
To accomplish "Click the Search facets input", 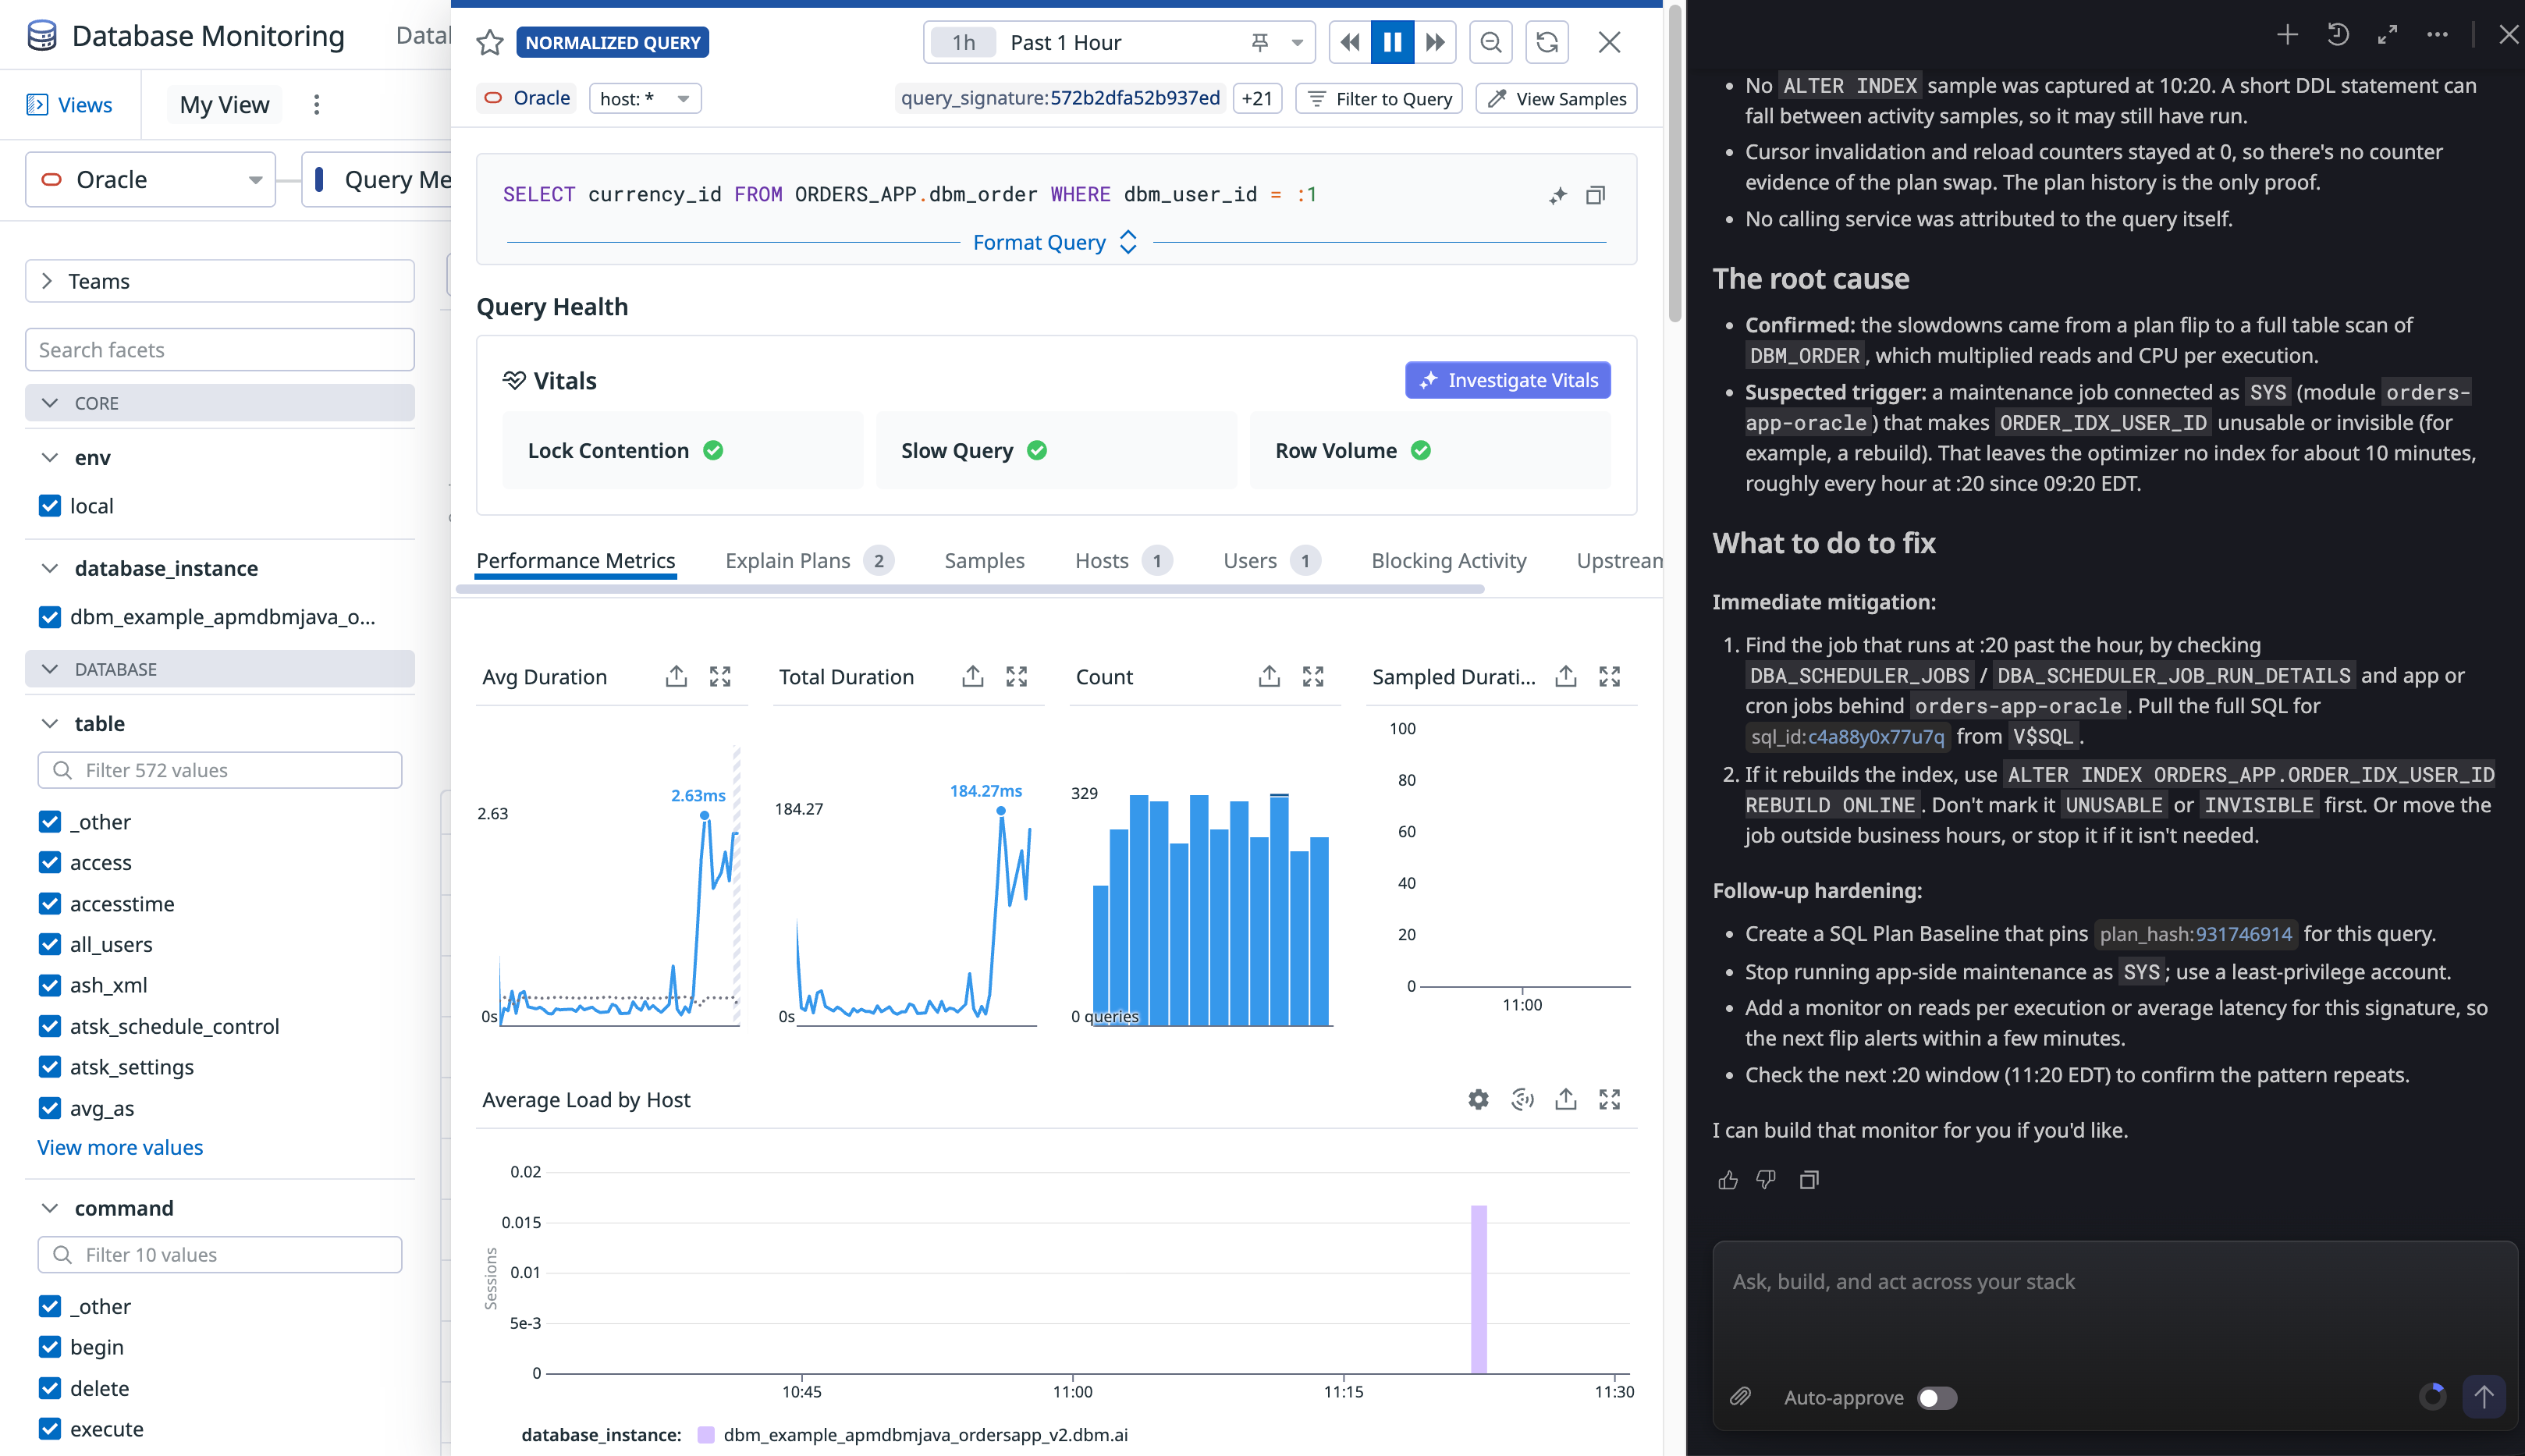I will (x=219, y=350).
